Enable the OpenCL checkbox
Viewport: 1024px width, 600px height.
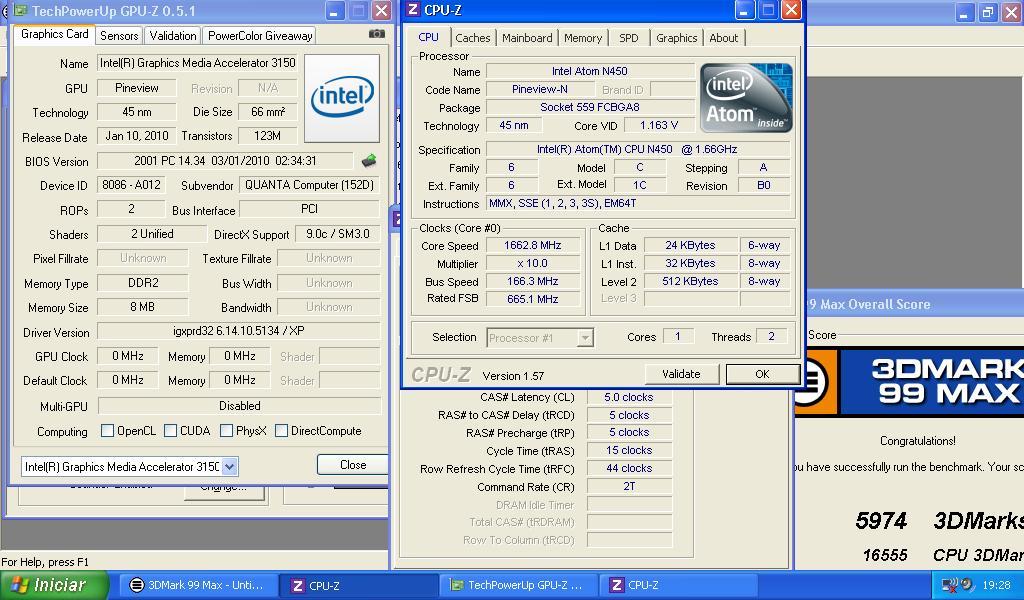[108, 431]
